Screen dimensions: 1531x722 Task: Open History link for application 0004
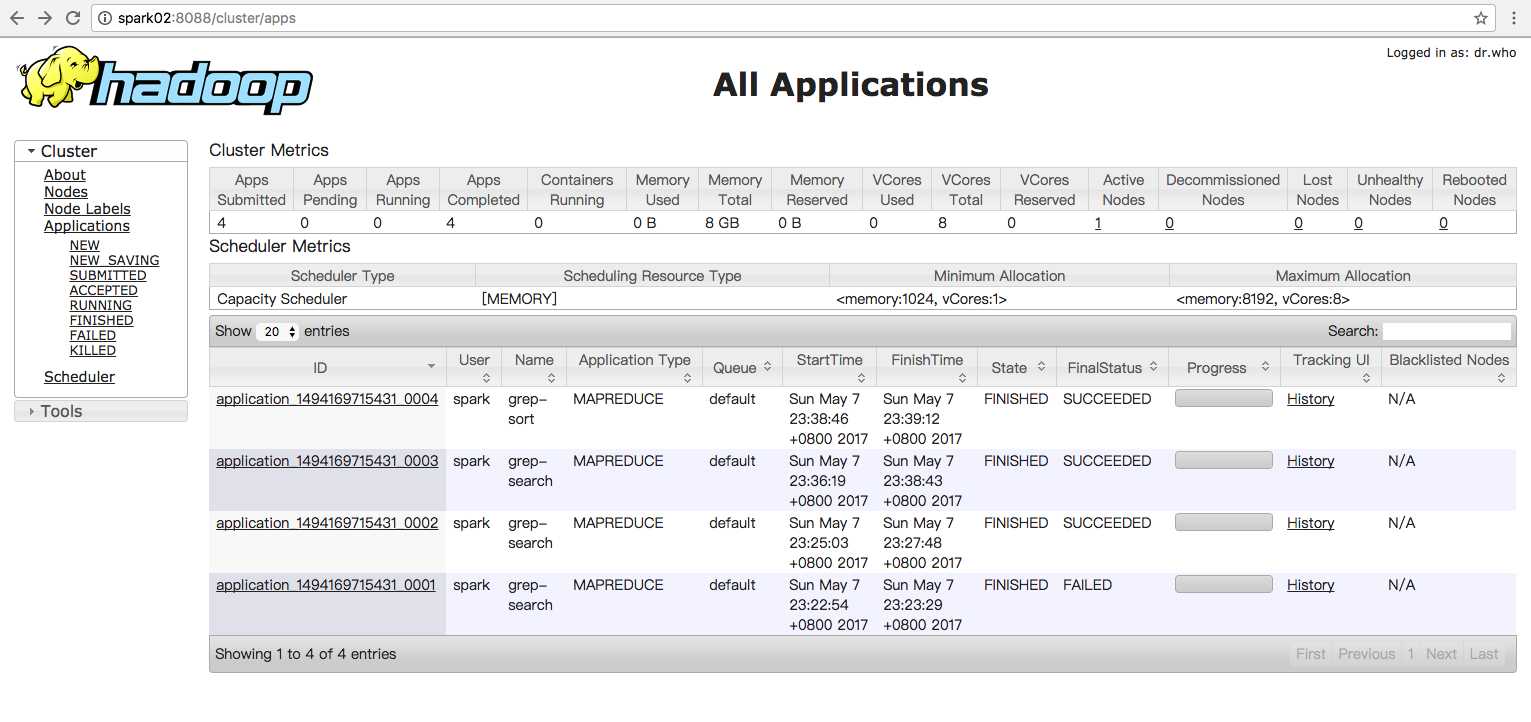point(1311,399)
